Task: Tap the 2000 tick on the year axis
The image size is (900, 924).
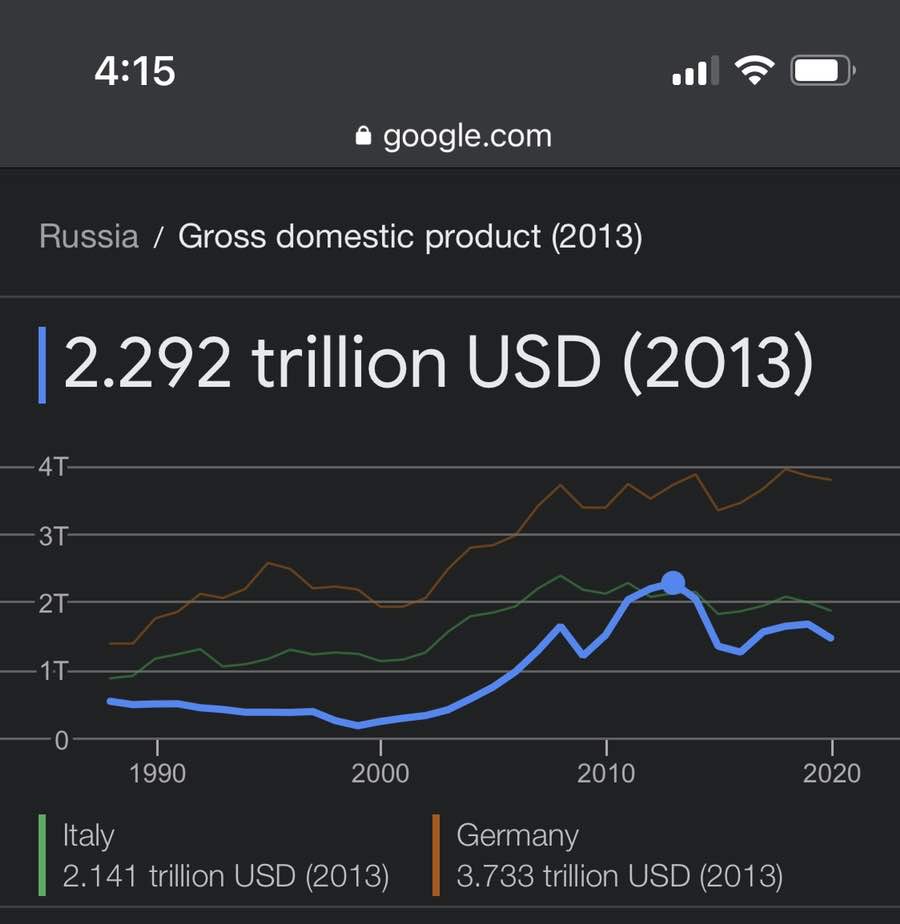Action: click(x=380, y=773)
